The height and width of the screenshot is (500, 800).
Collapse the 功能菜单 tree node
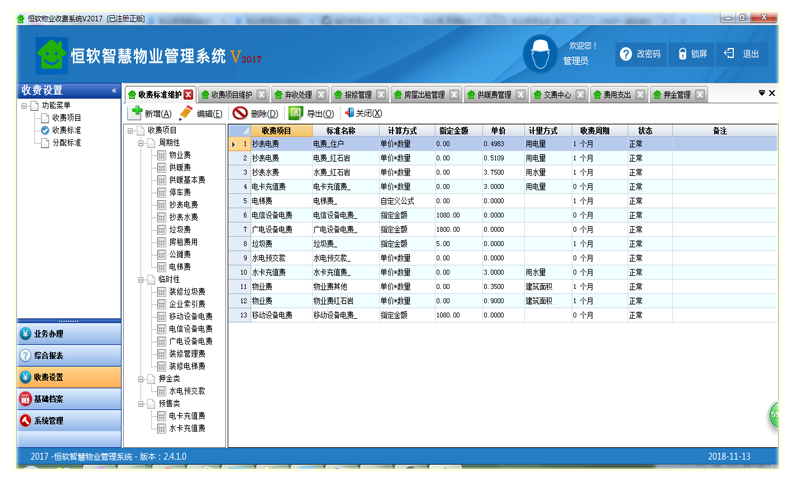[22, 105]
